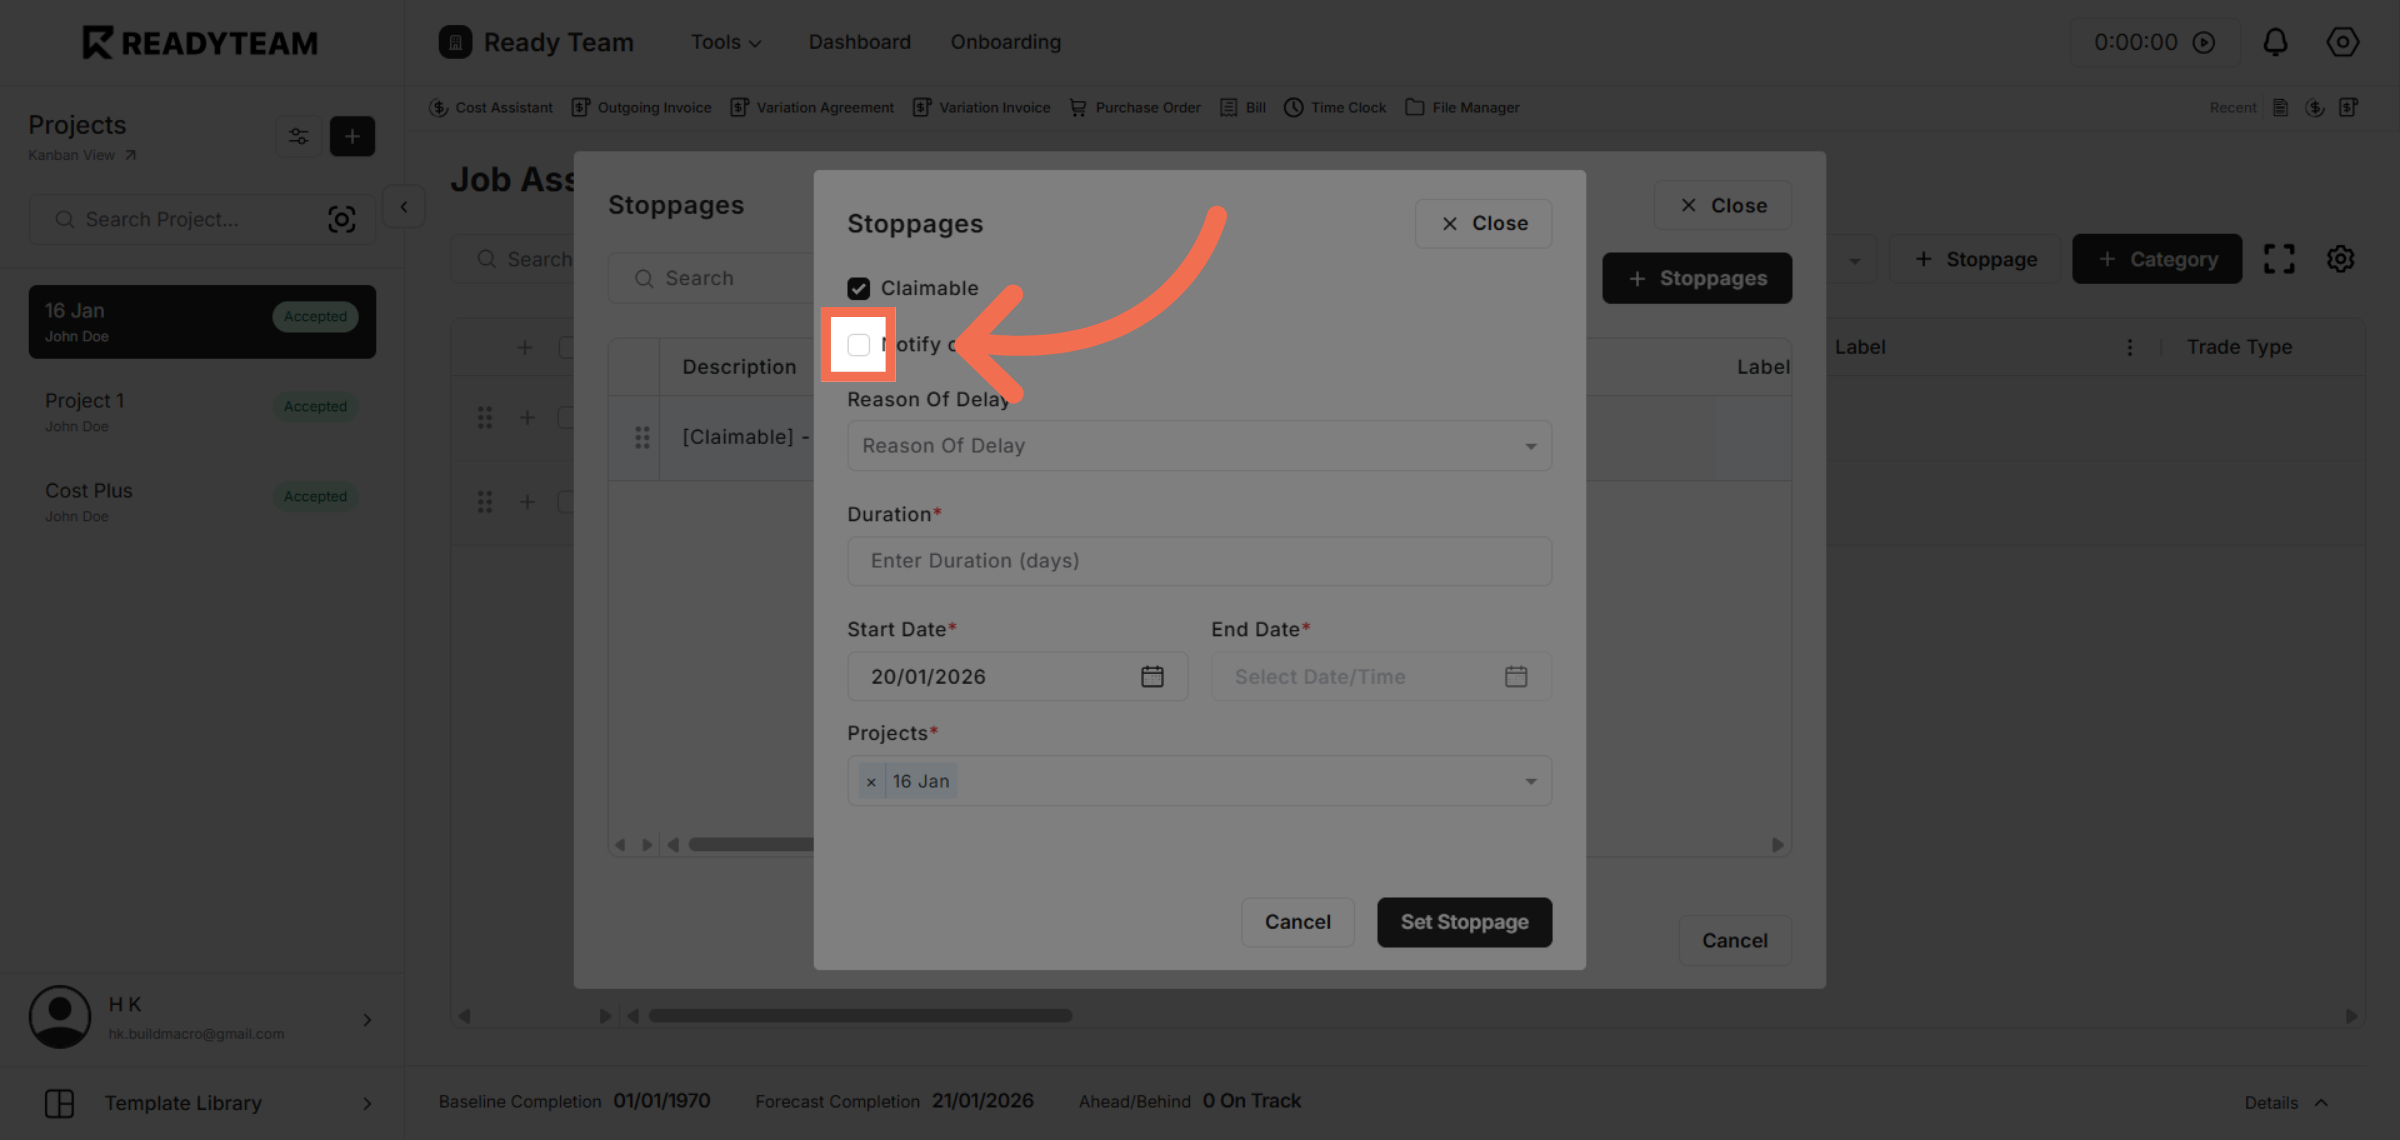This screenshot has height=1140, width=2400.
Task: Launch the Purchase Order tool
Action: click(x=1134, y=107)
